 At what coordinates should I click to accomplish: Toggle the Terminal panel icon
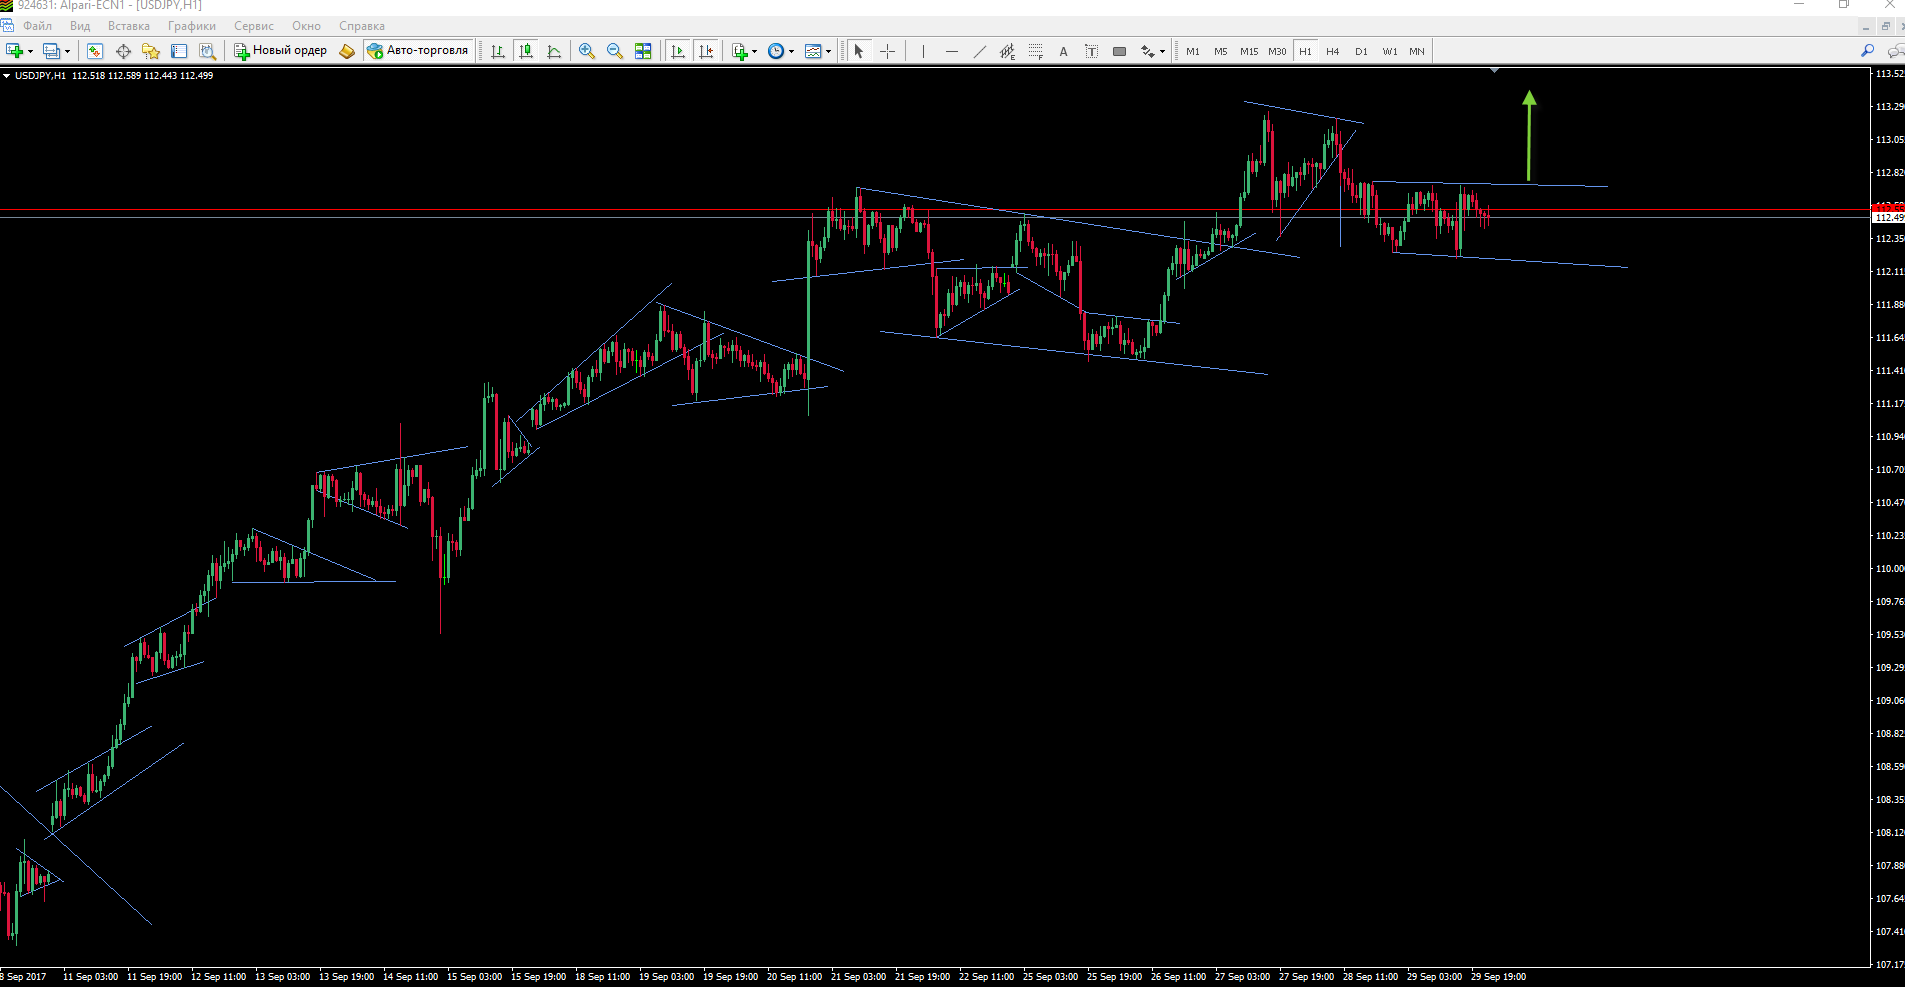point(179,51)
